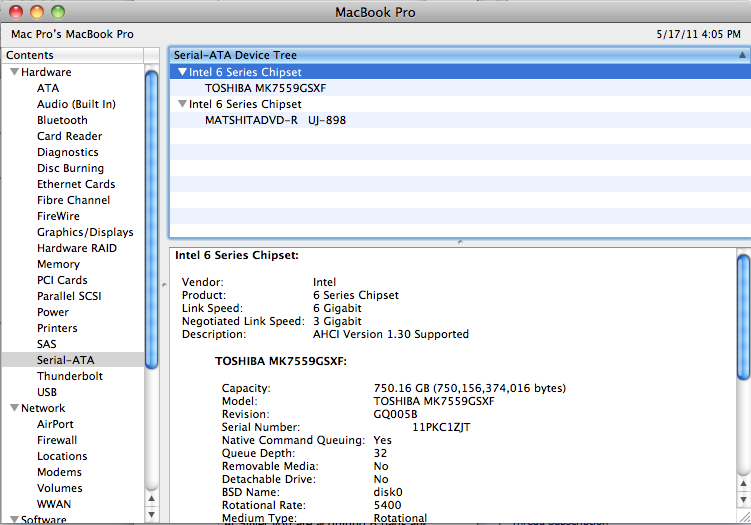Click the Serial-ATA Device Tree column header

460,55
